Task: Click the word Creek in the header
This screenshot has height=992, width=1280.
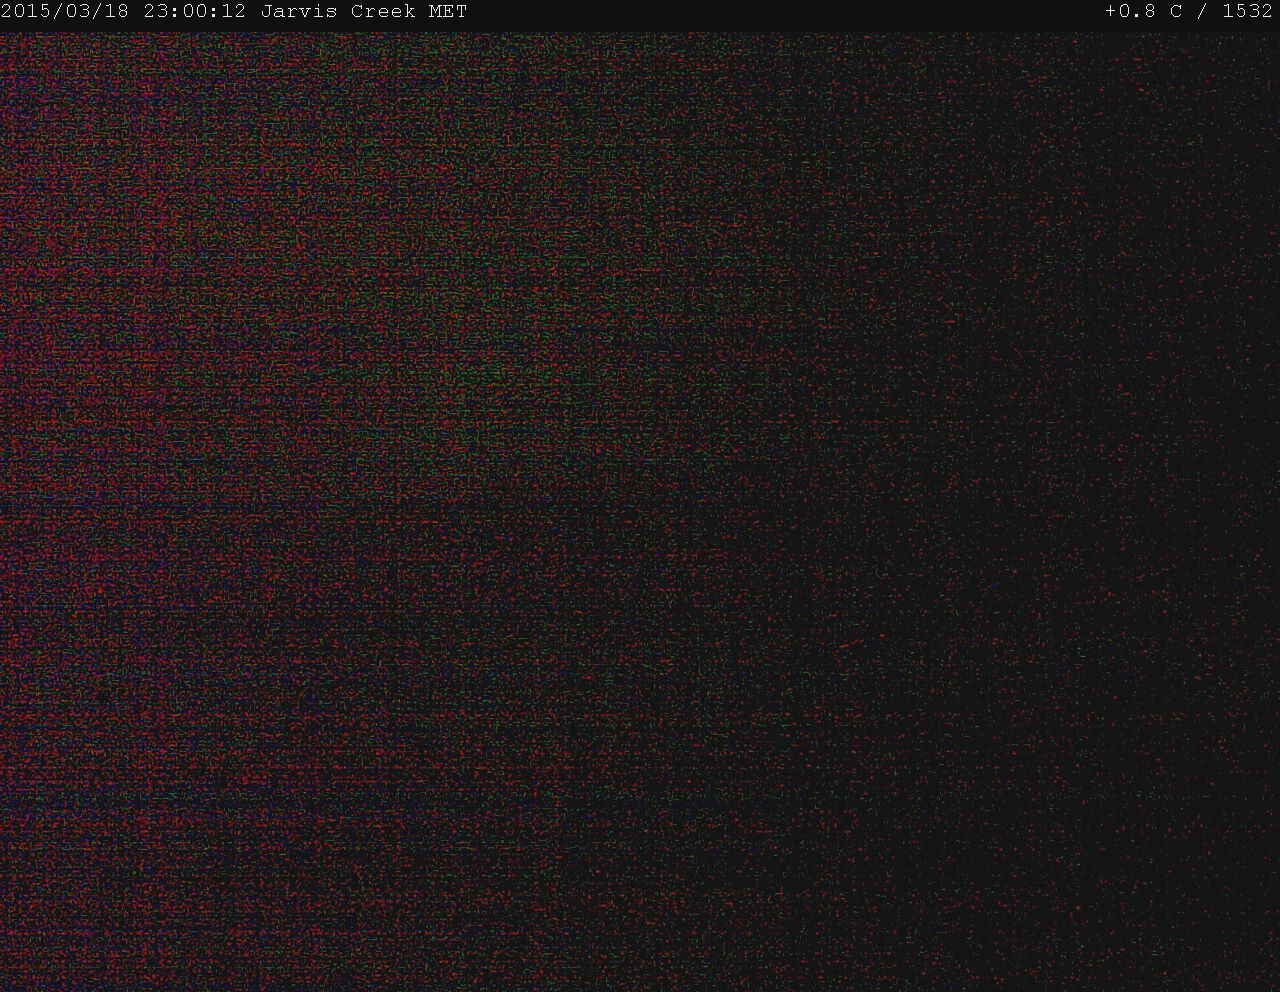Action: [x=383, y=12]
